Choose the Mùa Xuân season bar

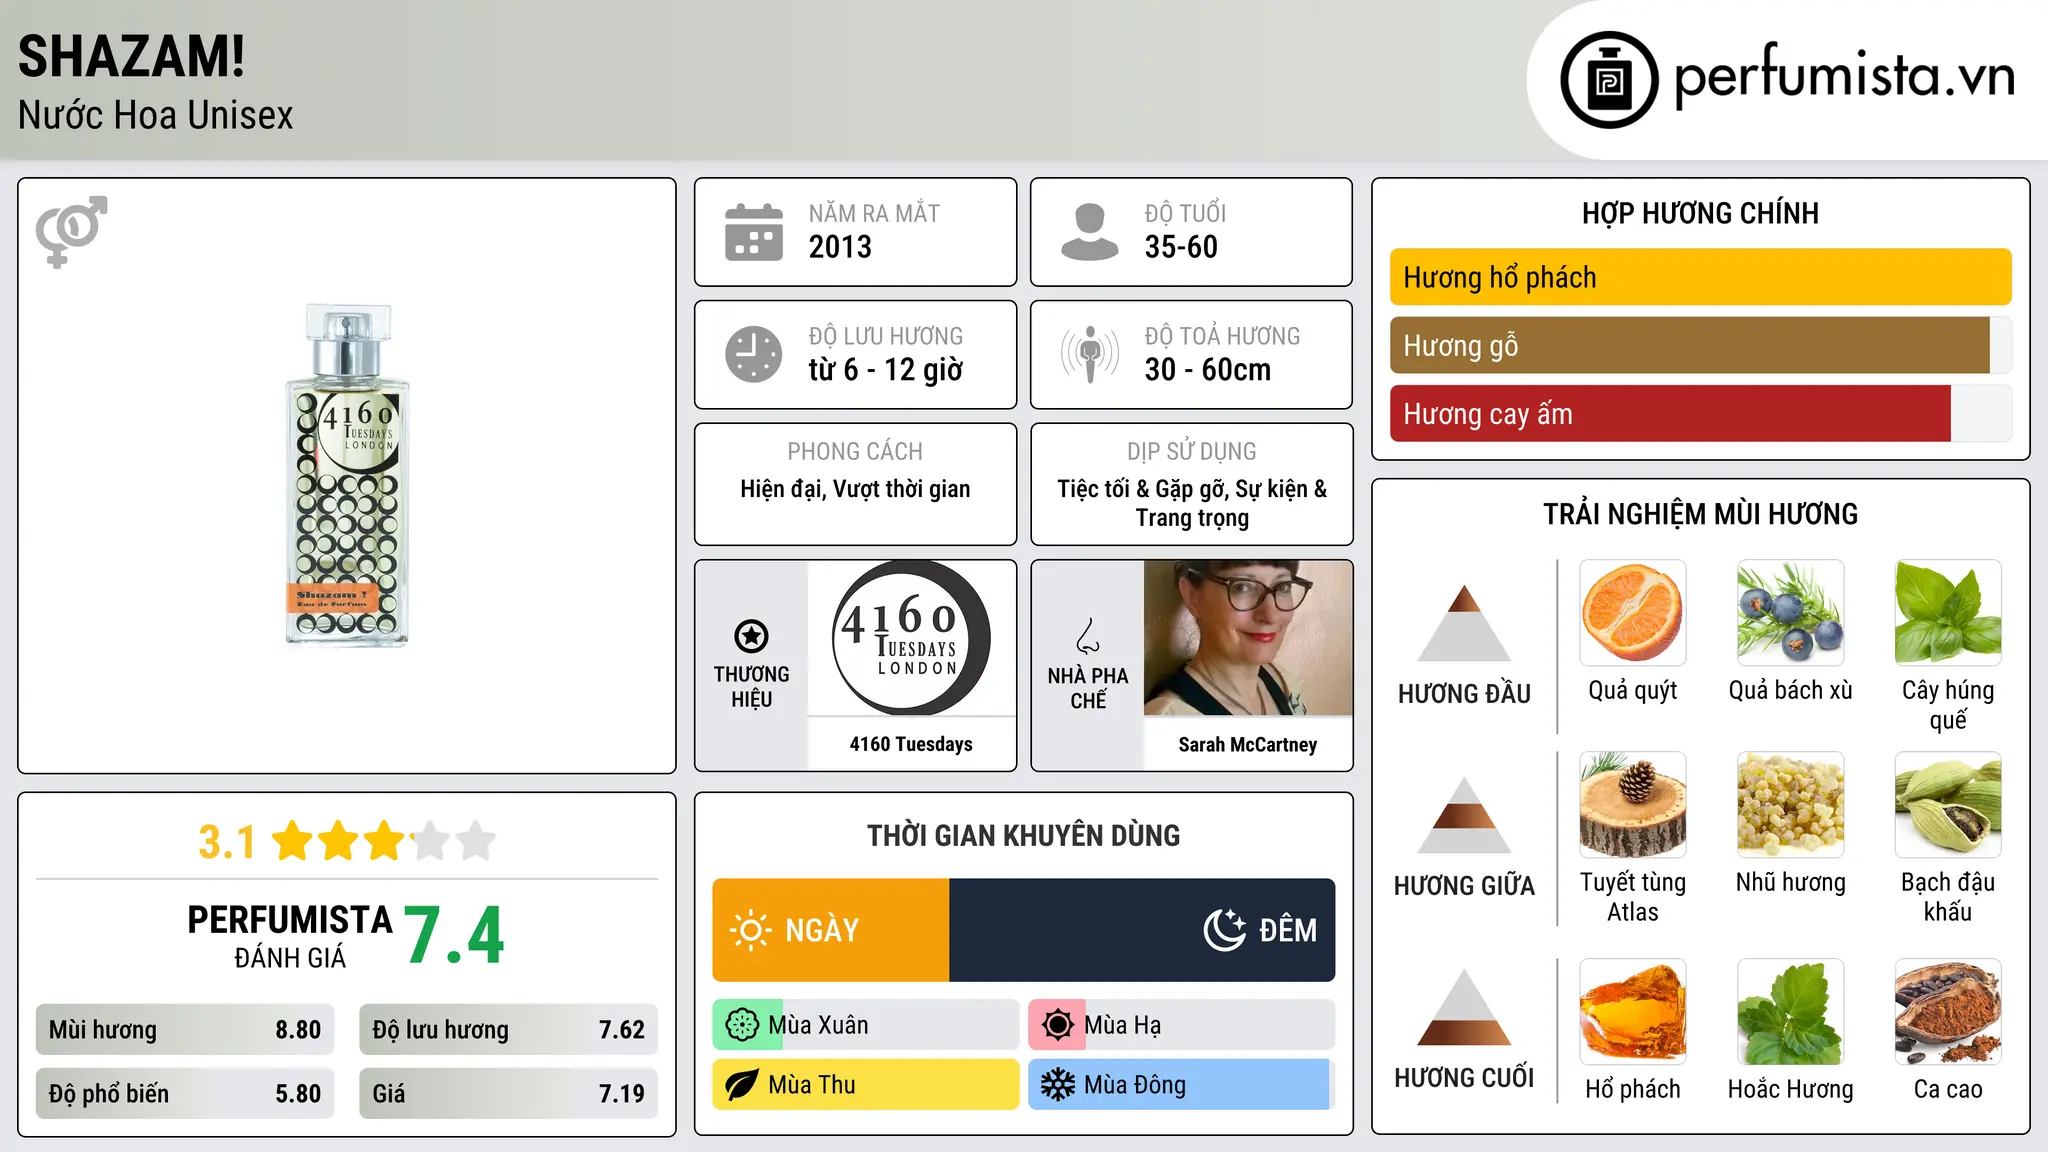[x=865, y=1025]
